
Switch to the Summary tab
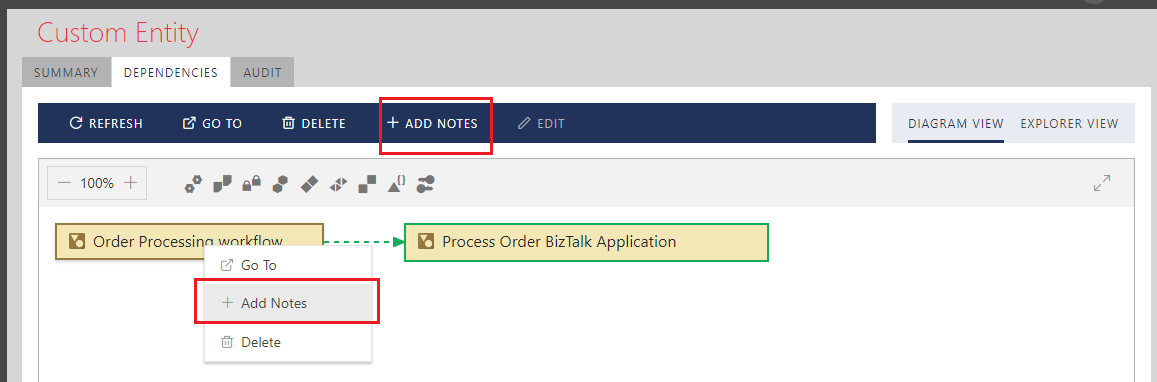coord(66,72)
